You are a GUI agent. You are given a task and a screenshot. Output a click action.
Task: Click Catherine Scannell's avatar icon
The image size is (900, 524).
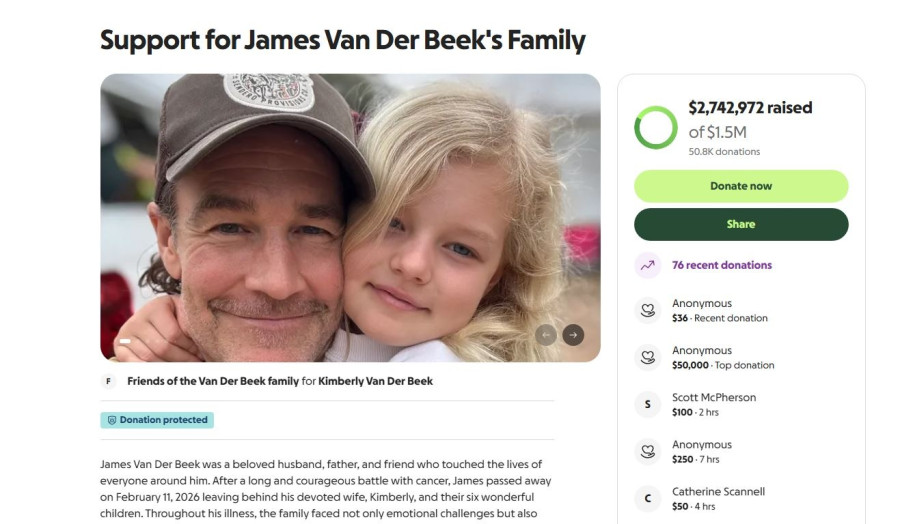pyautogui.click(x=647, y=498)
